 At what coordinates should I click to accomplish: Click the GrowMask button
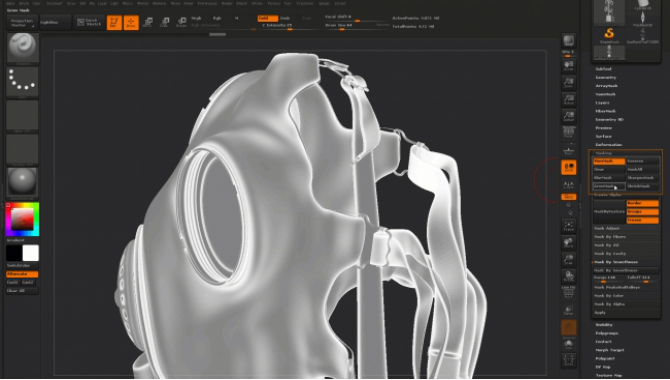[609, 186]
